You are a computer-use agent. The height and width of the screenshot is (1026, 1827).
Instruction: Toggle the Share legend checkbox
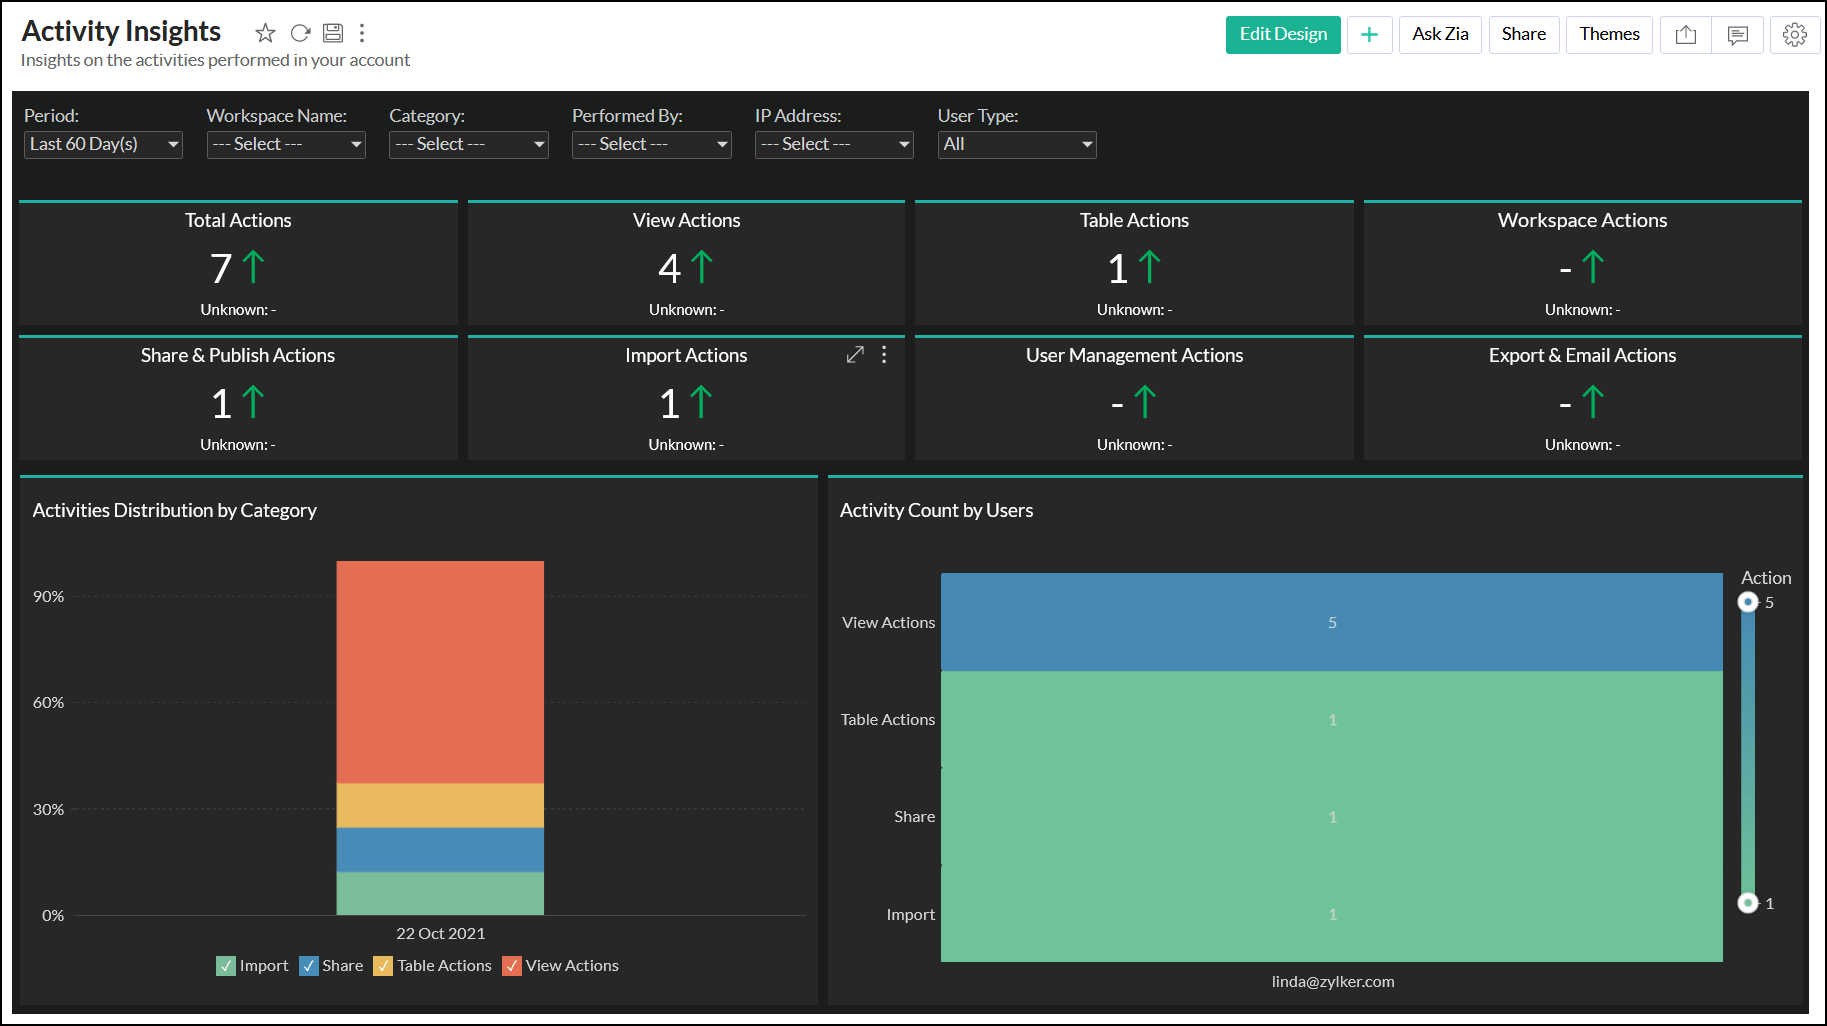point(310,965)
